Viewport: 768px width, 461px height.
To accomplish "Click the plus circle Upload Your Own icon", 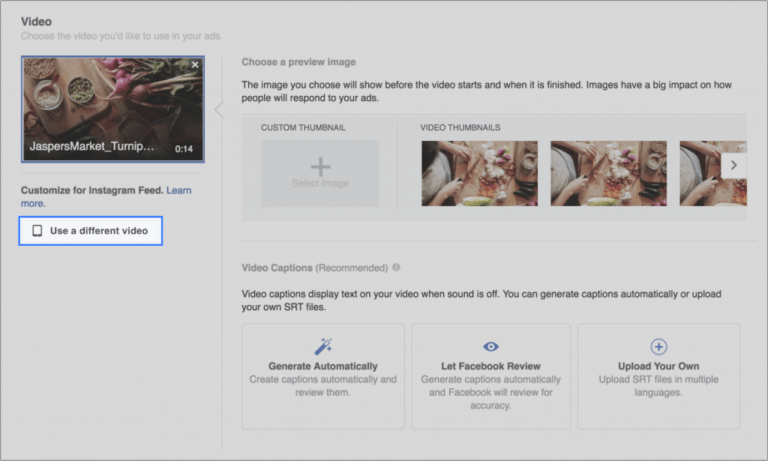I will click(658, 346).
